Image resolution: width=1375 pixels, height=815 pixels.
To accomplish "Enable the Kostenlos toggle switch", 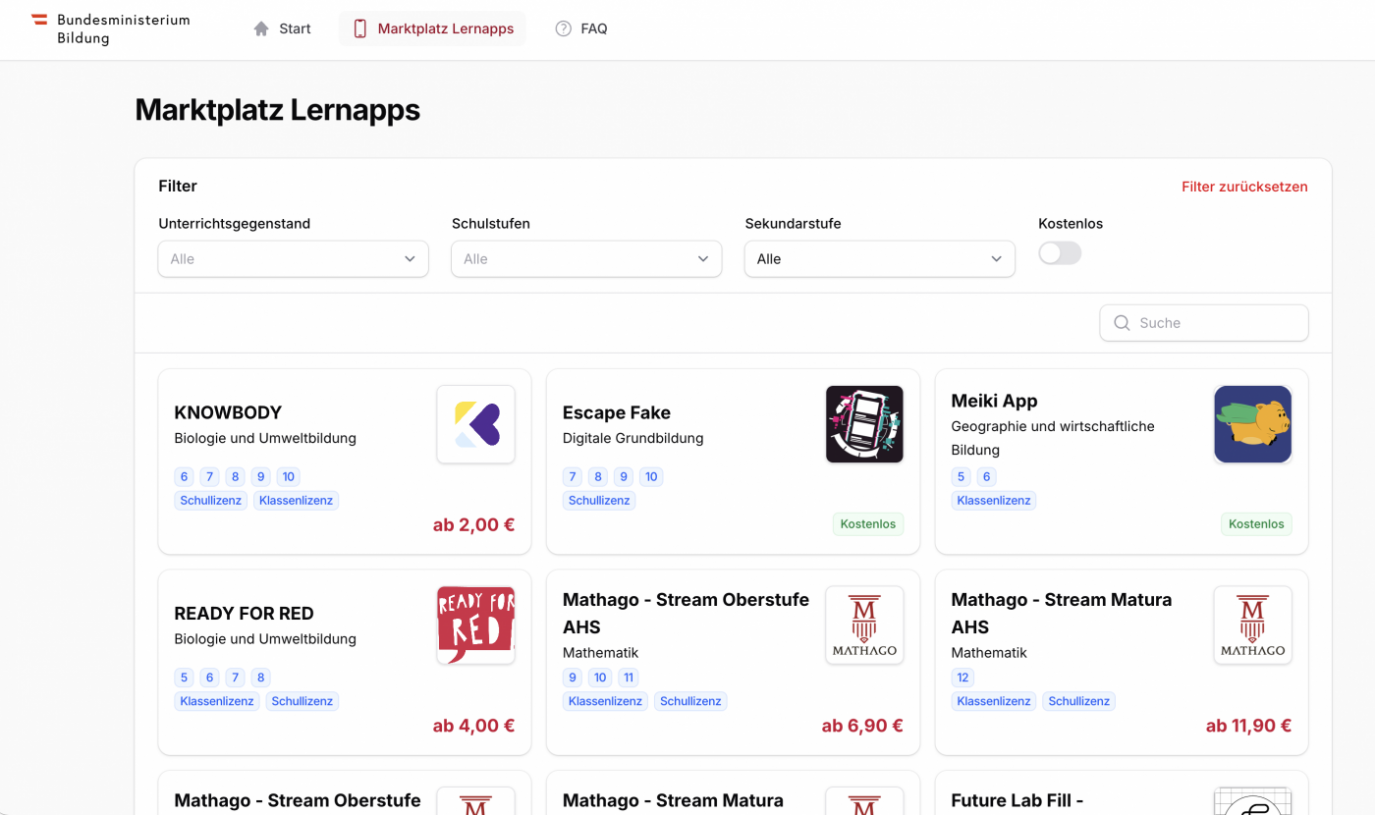I will 1059,254.
